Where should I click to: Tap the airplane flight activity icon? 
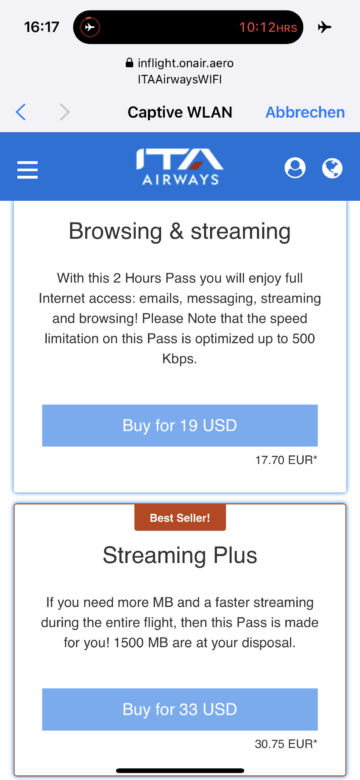90,27
